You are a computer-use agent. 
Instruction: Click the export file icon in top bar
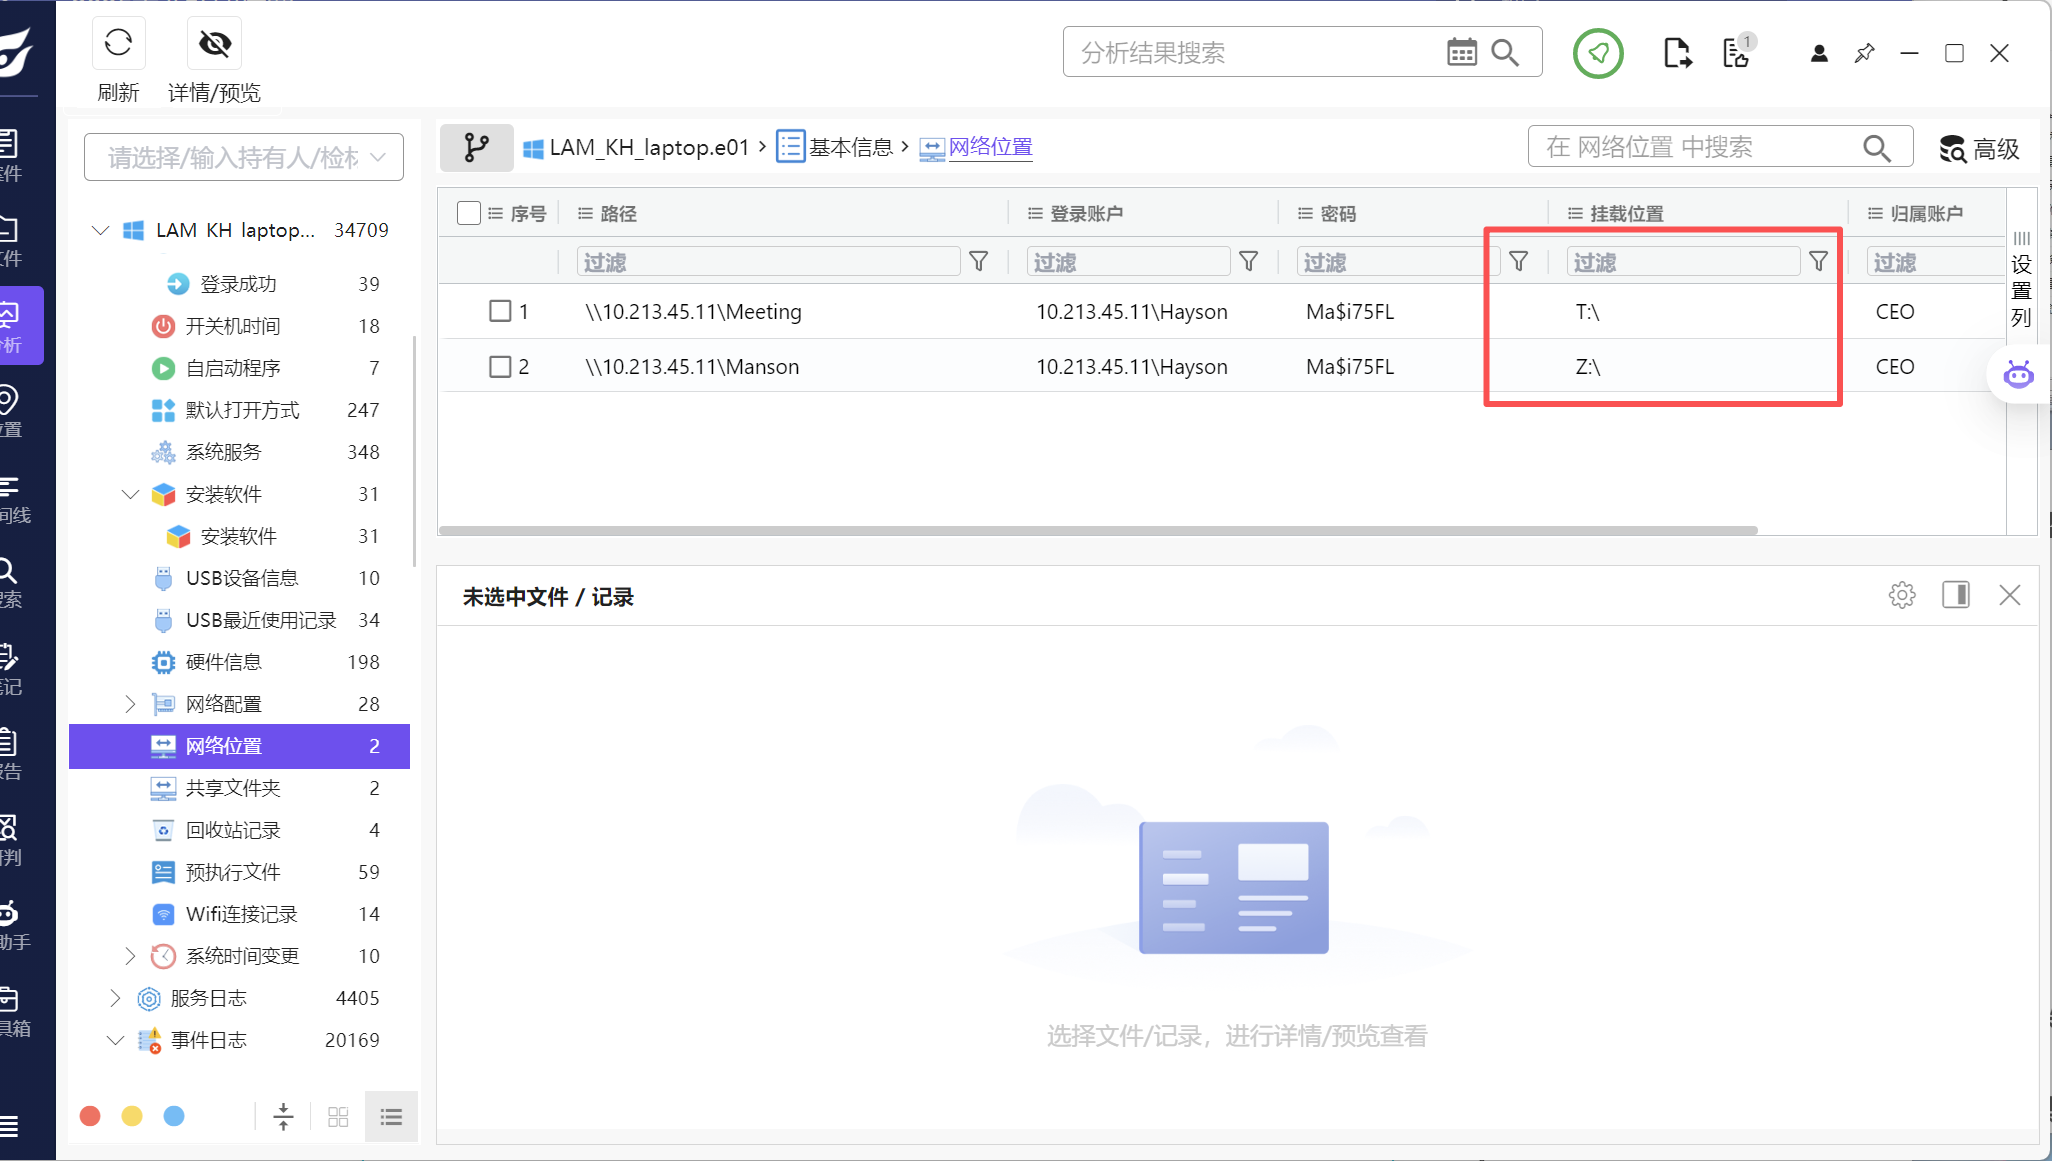click(x=1677, y=53)
